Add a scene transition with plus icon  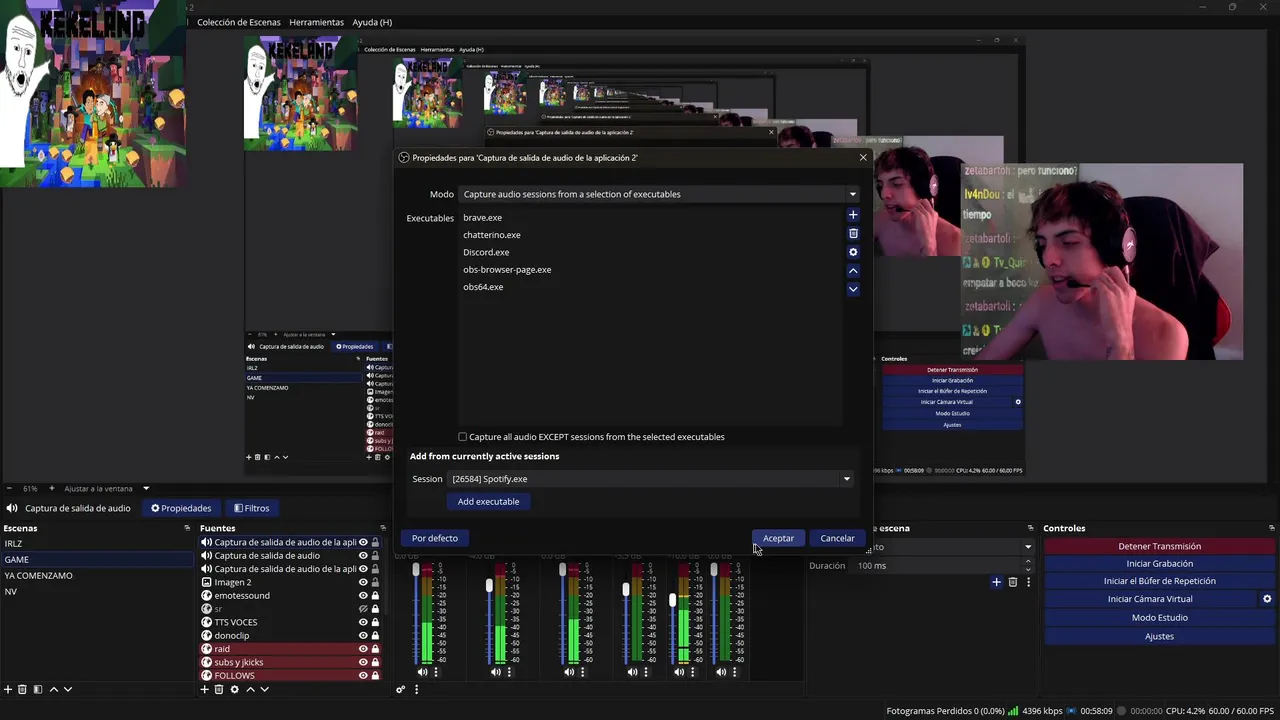click(x=996, y=582)
